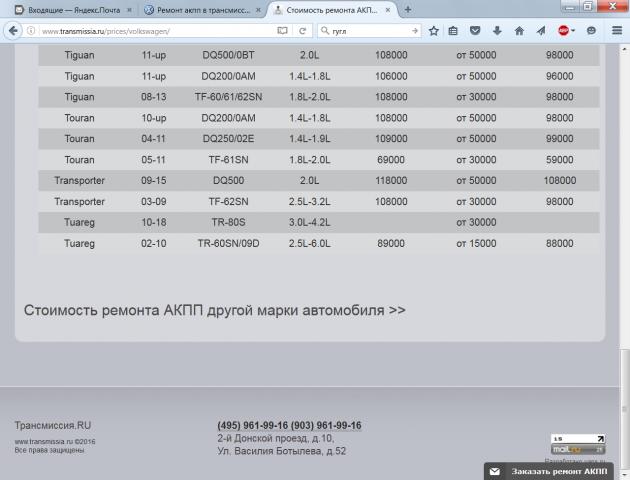Open a new tab with plus button

pos(407,10)
